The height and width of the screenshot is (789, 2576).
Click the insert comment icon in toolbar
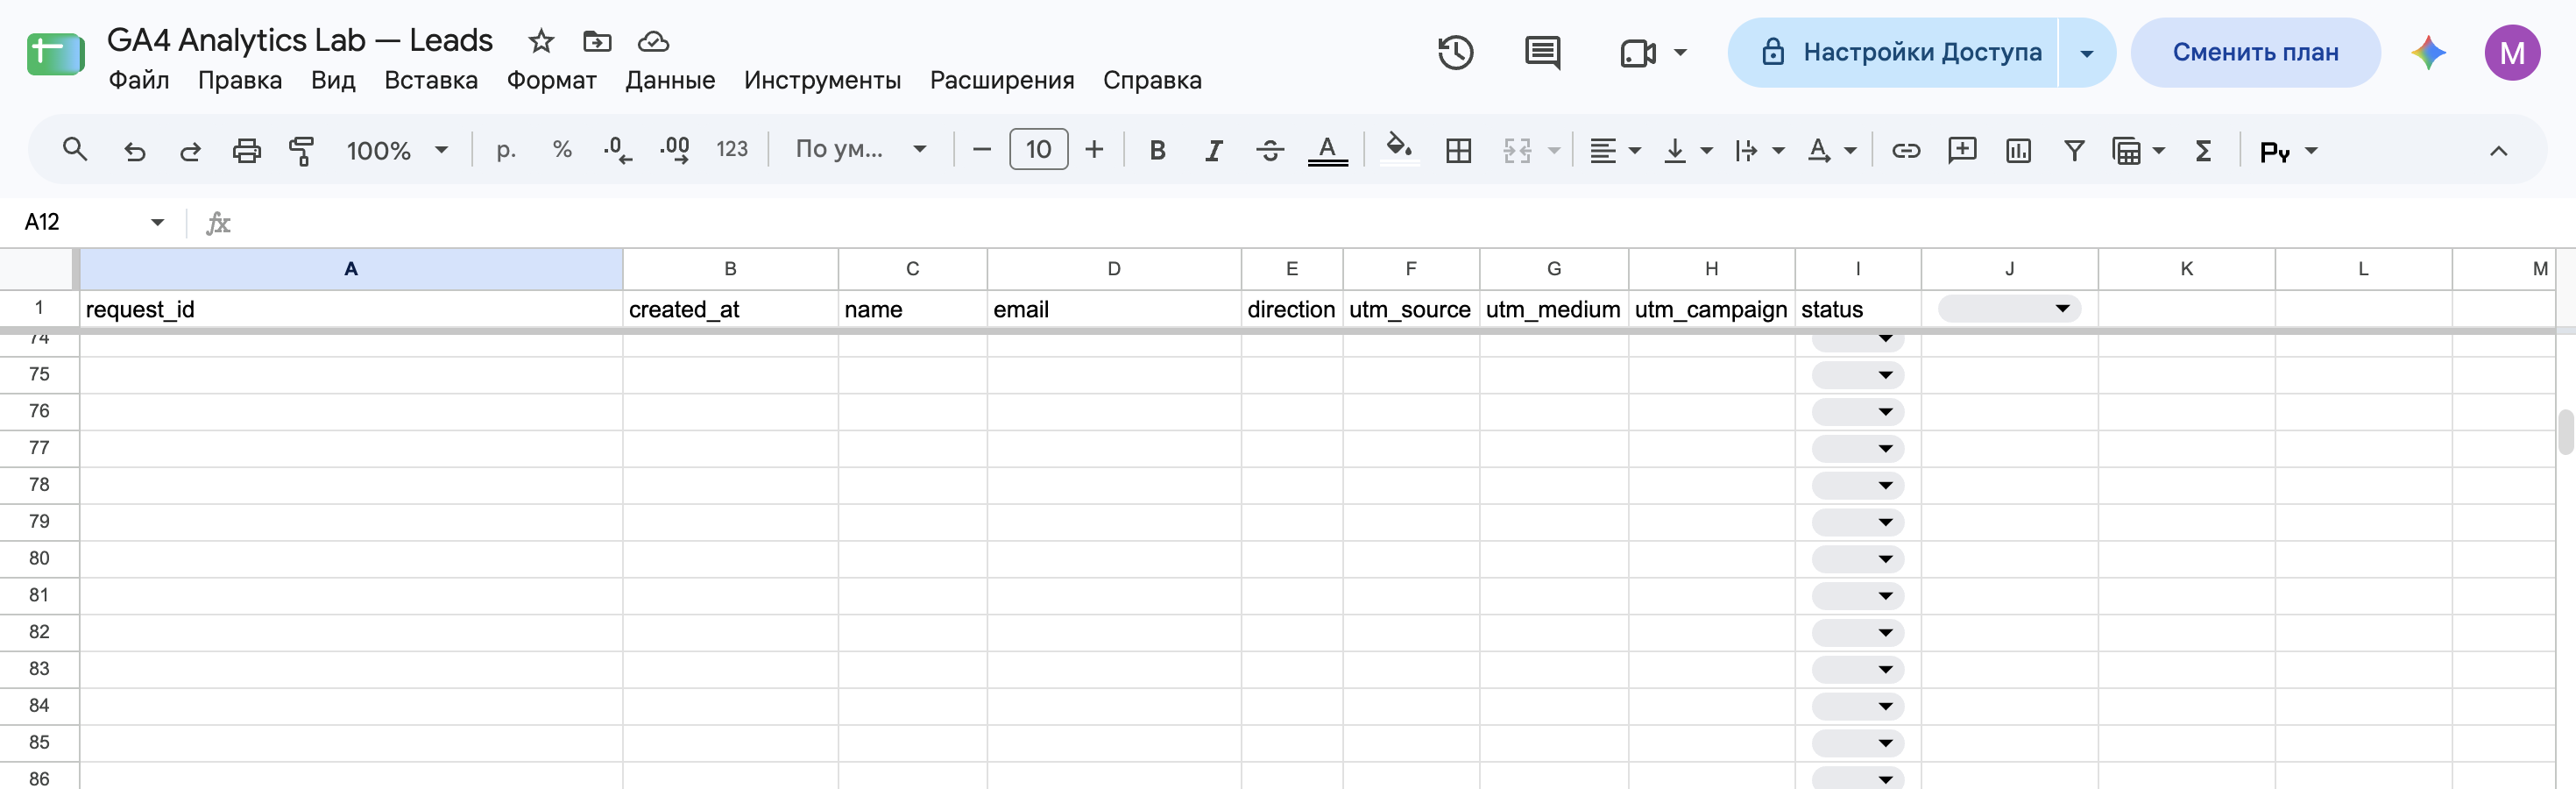tap(1962, 150)
